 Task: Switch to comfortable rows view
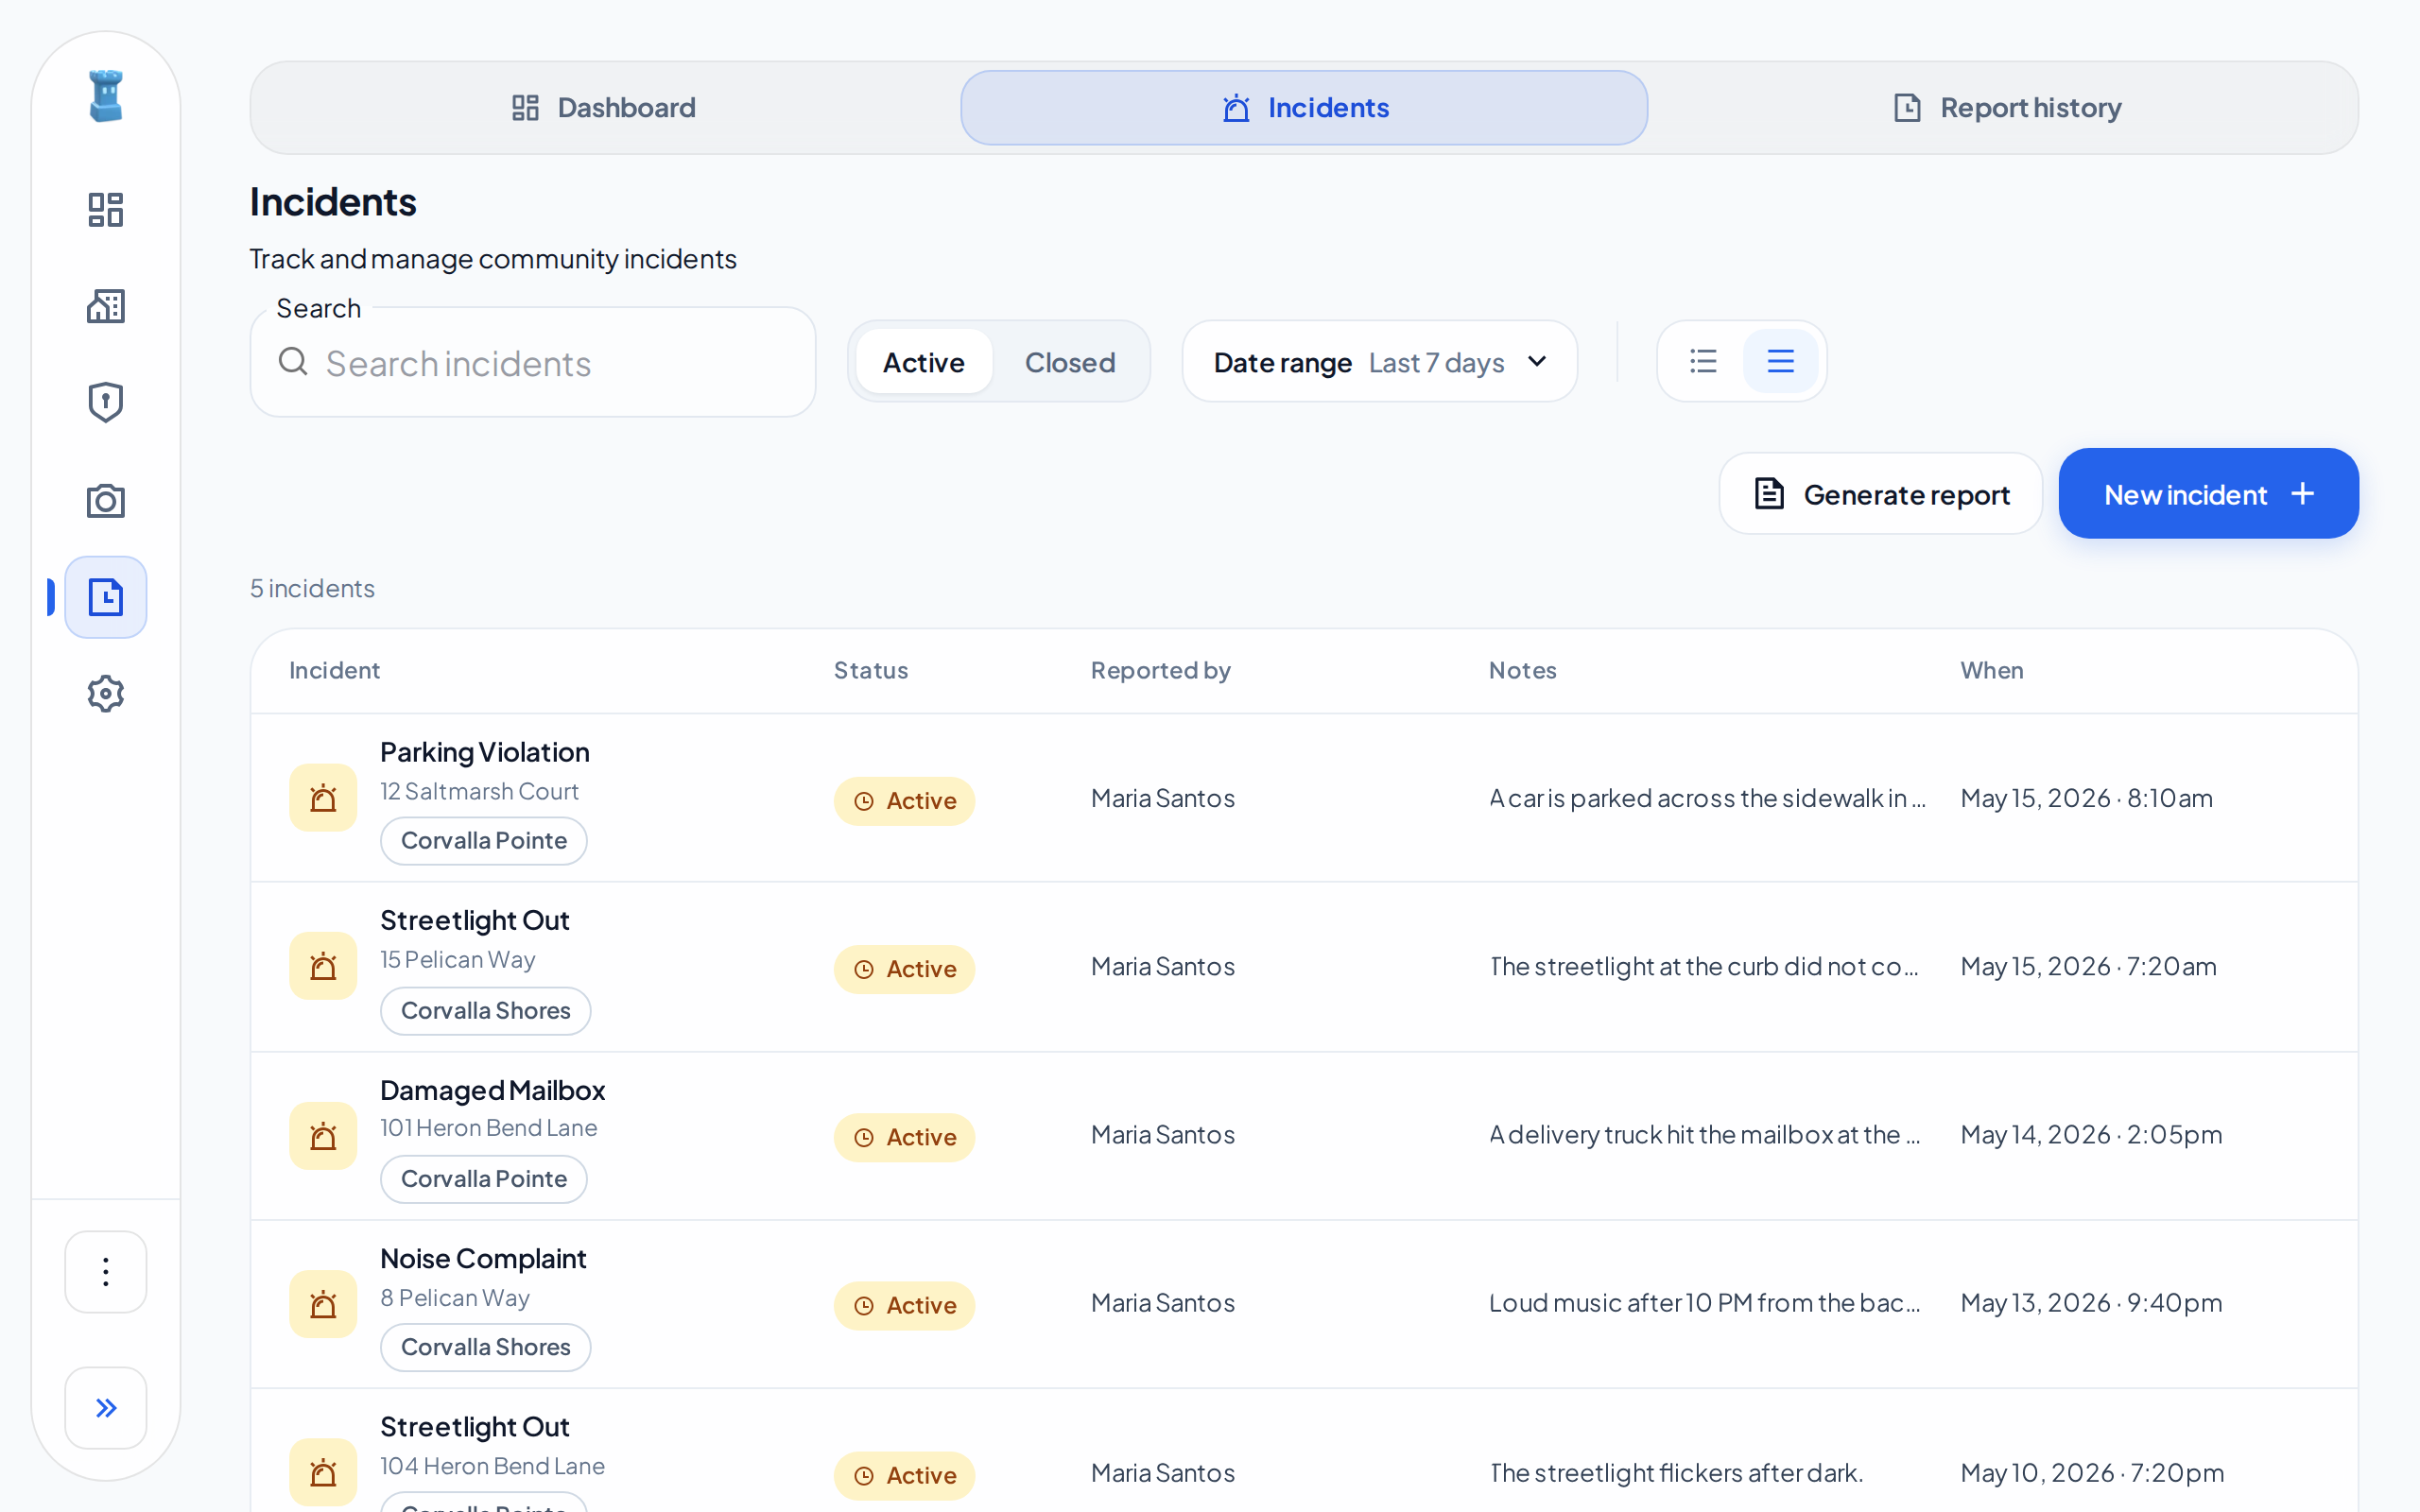coord(1780,361)
